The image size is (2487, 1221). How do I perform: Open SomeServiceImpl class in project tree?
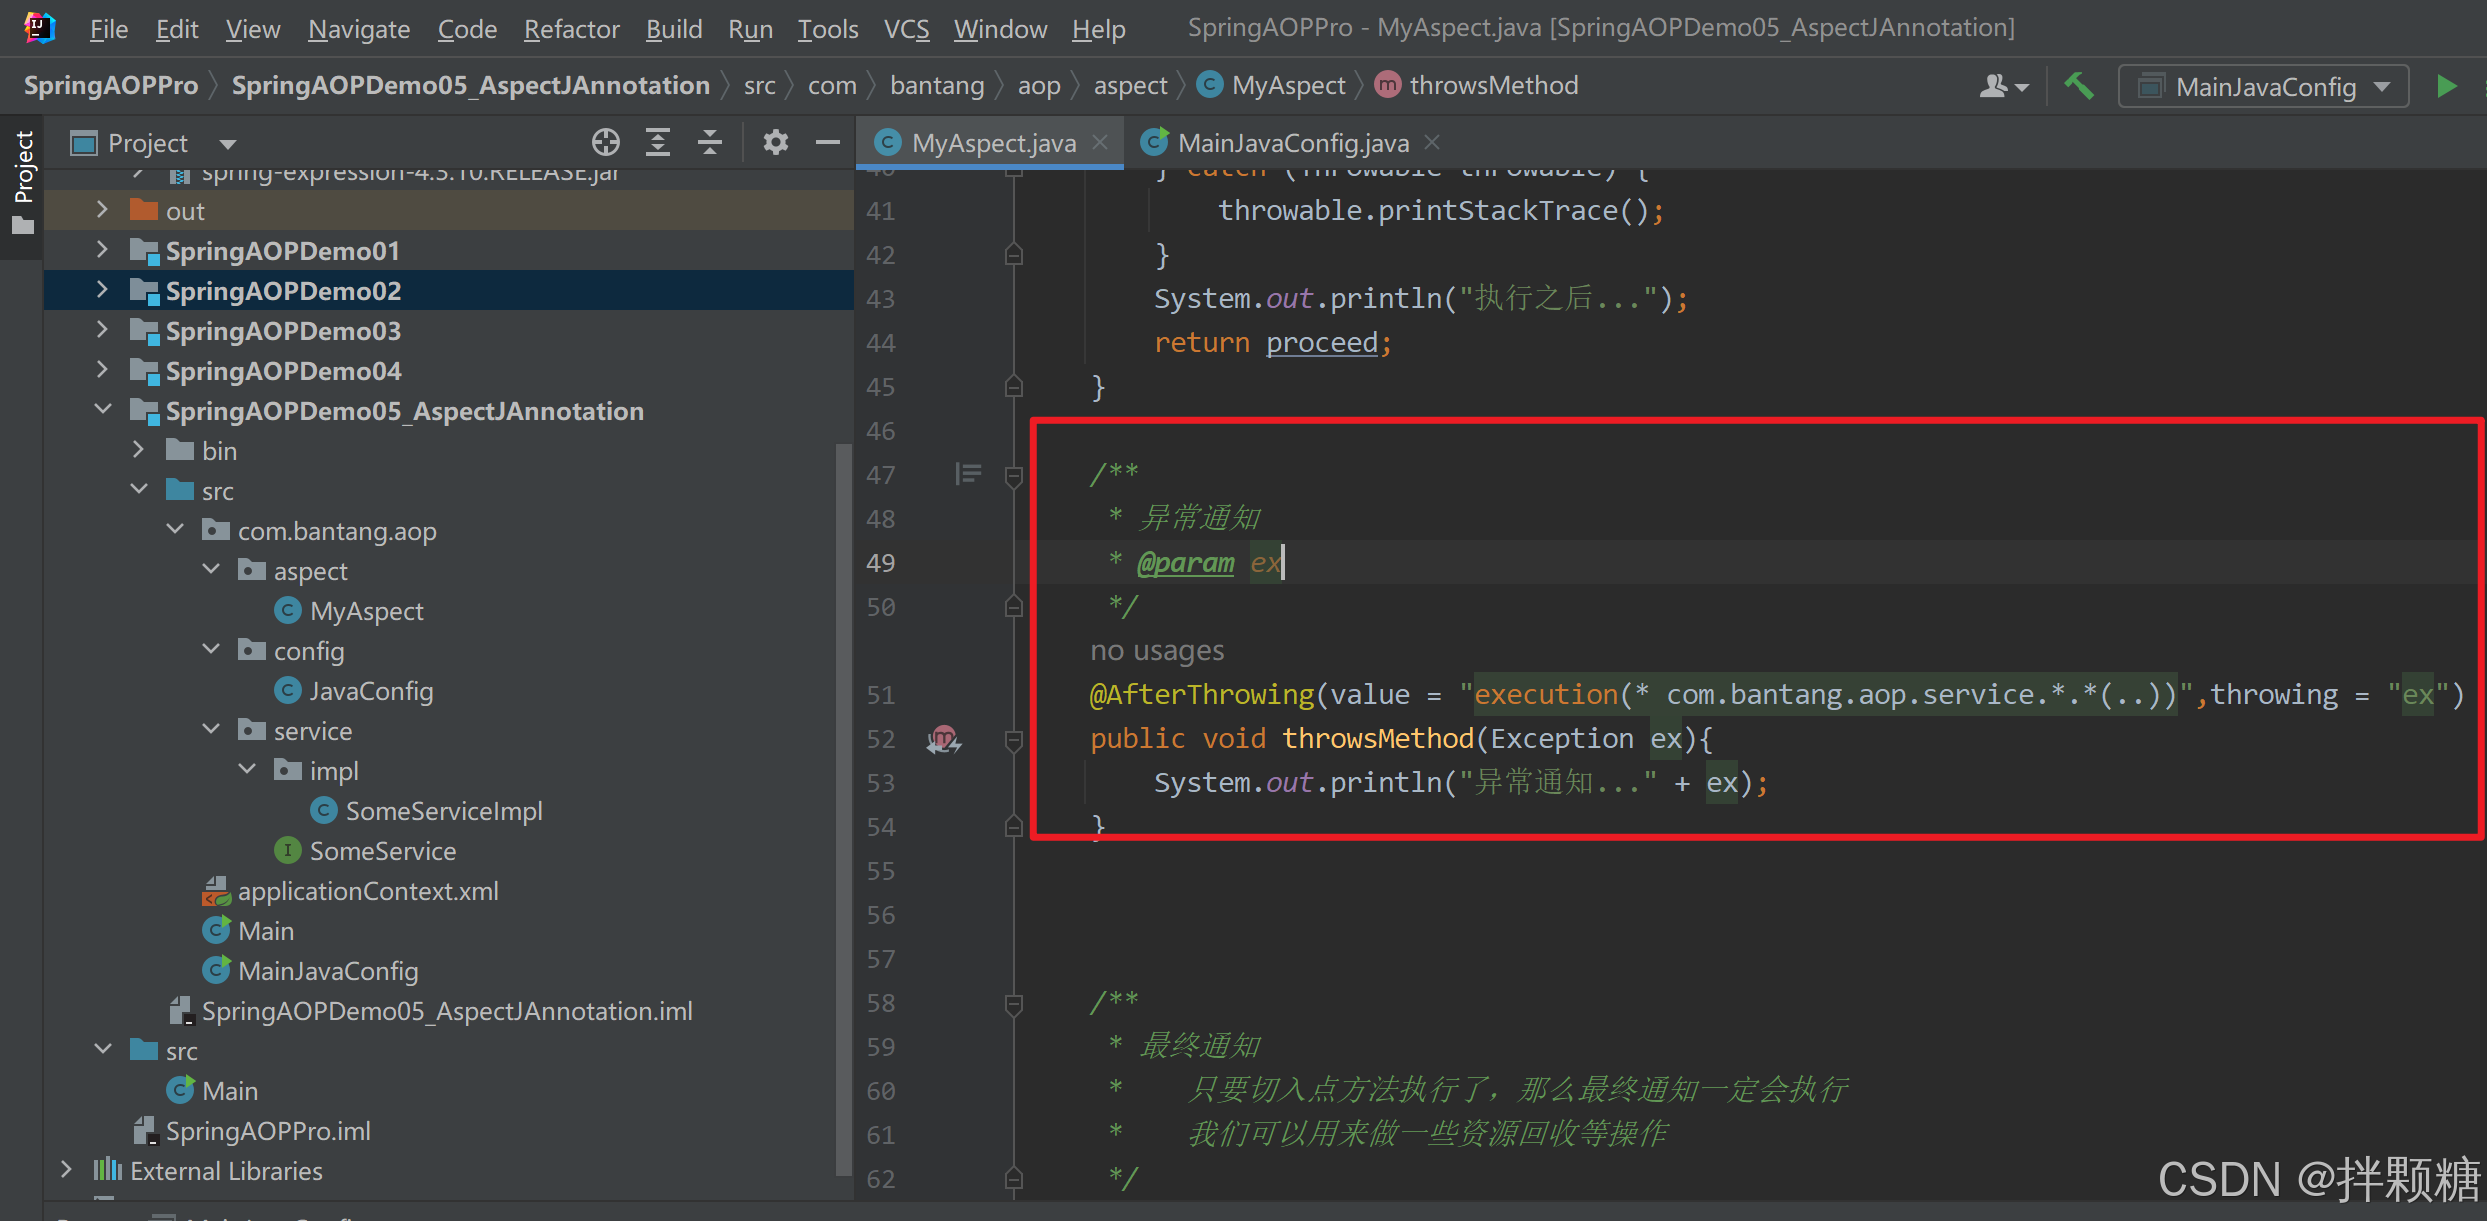[x=443, y=811]
